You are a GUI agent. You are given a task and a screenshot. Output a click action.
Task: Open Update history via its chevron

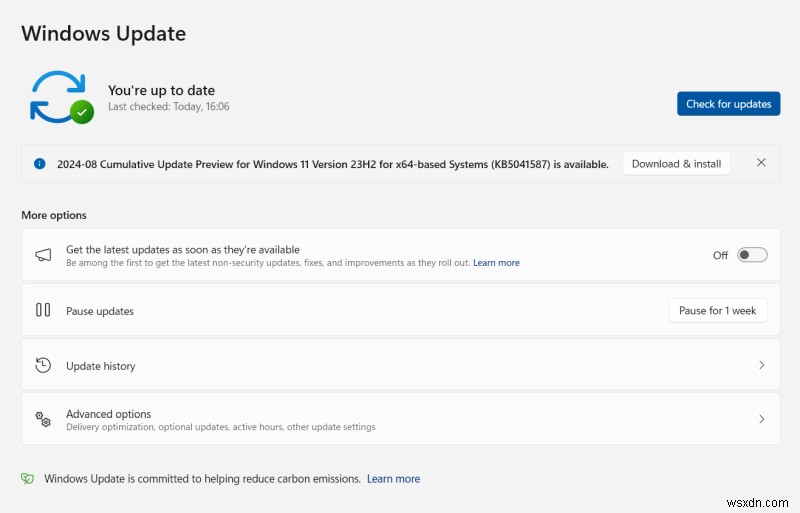(761, 365)
